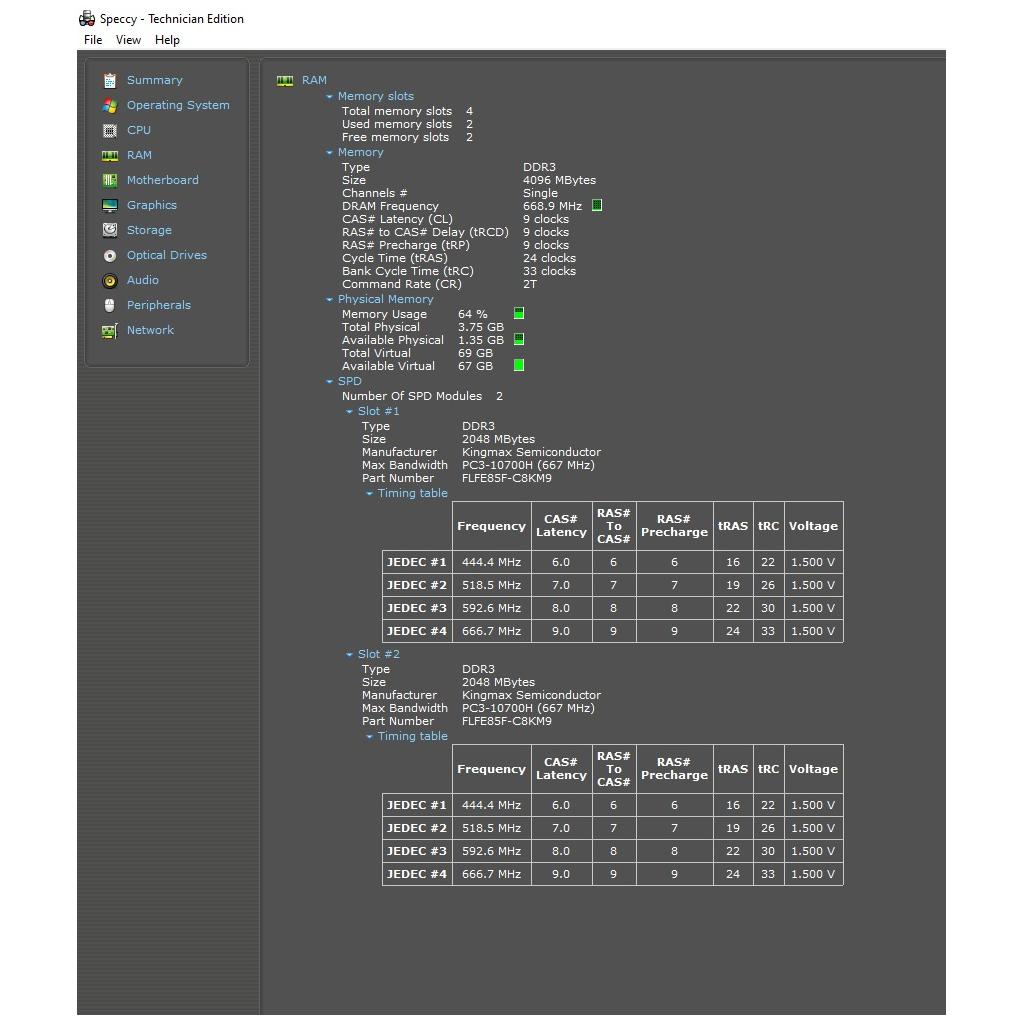Select the Network icon in sidebar
This screenshot has width=1022, height=1022.
click(110, 330)
